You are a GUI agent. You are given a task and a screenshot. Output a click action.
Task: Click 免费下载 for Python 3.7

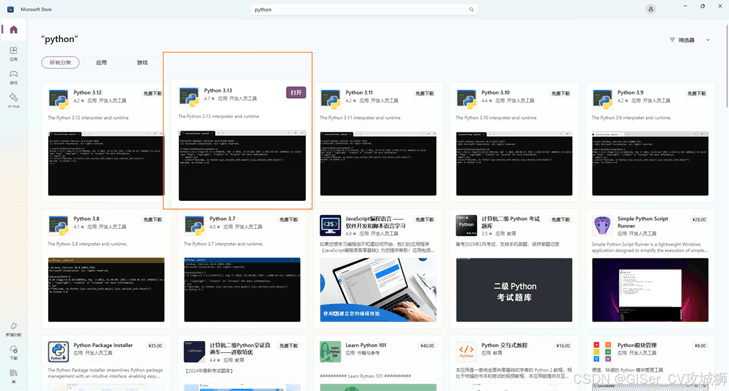[288, 219]
